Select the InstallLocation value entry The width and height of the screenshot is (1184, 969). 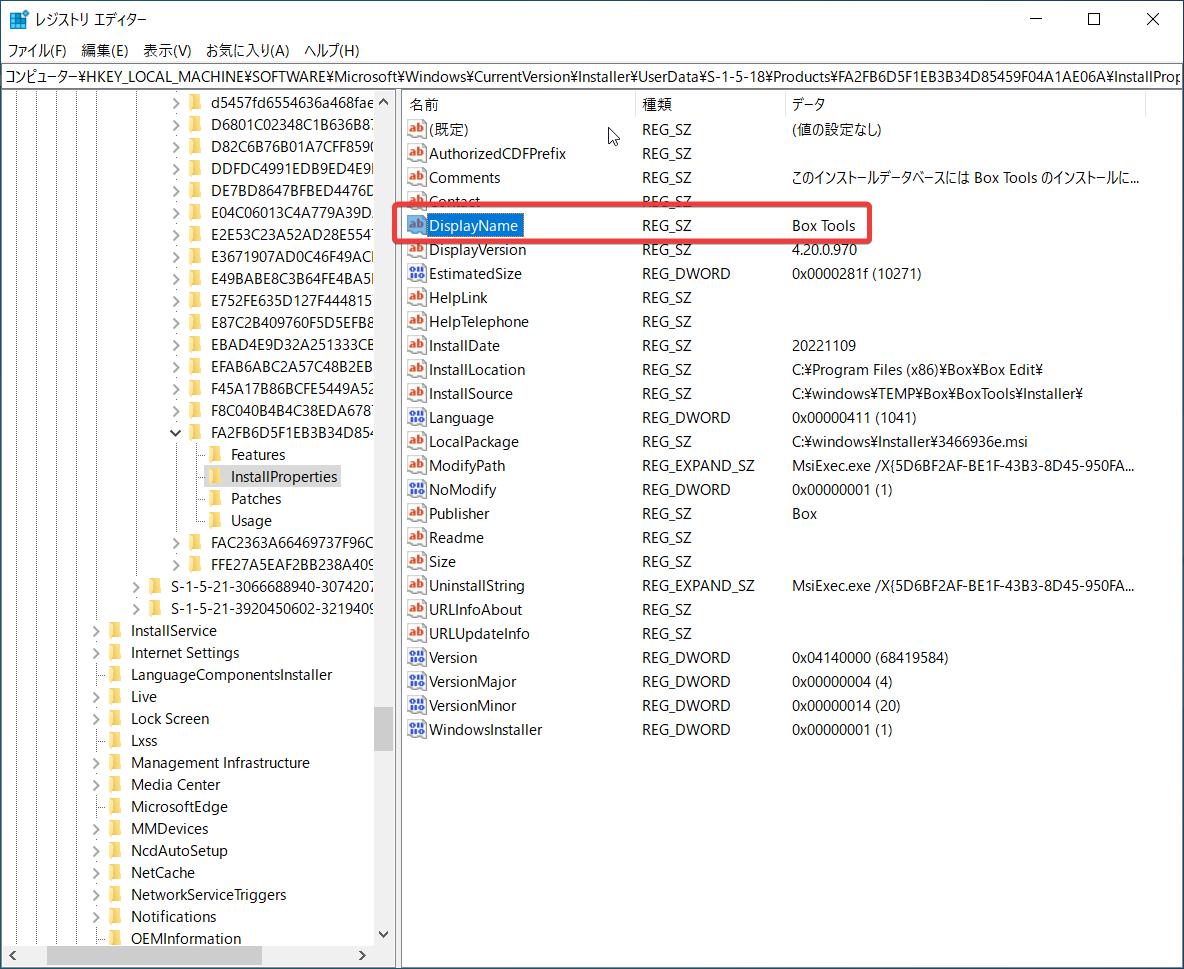pos(477,370)
